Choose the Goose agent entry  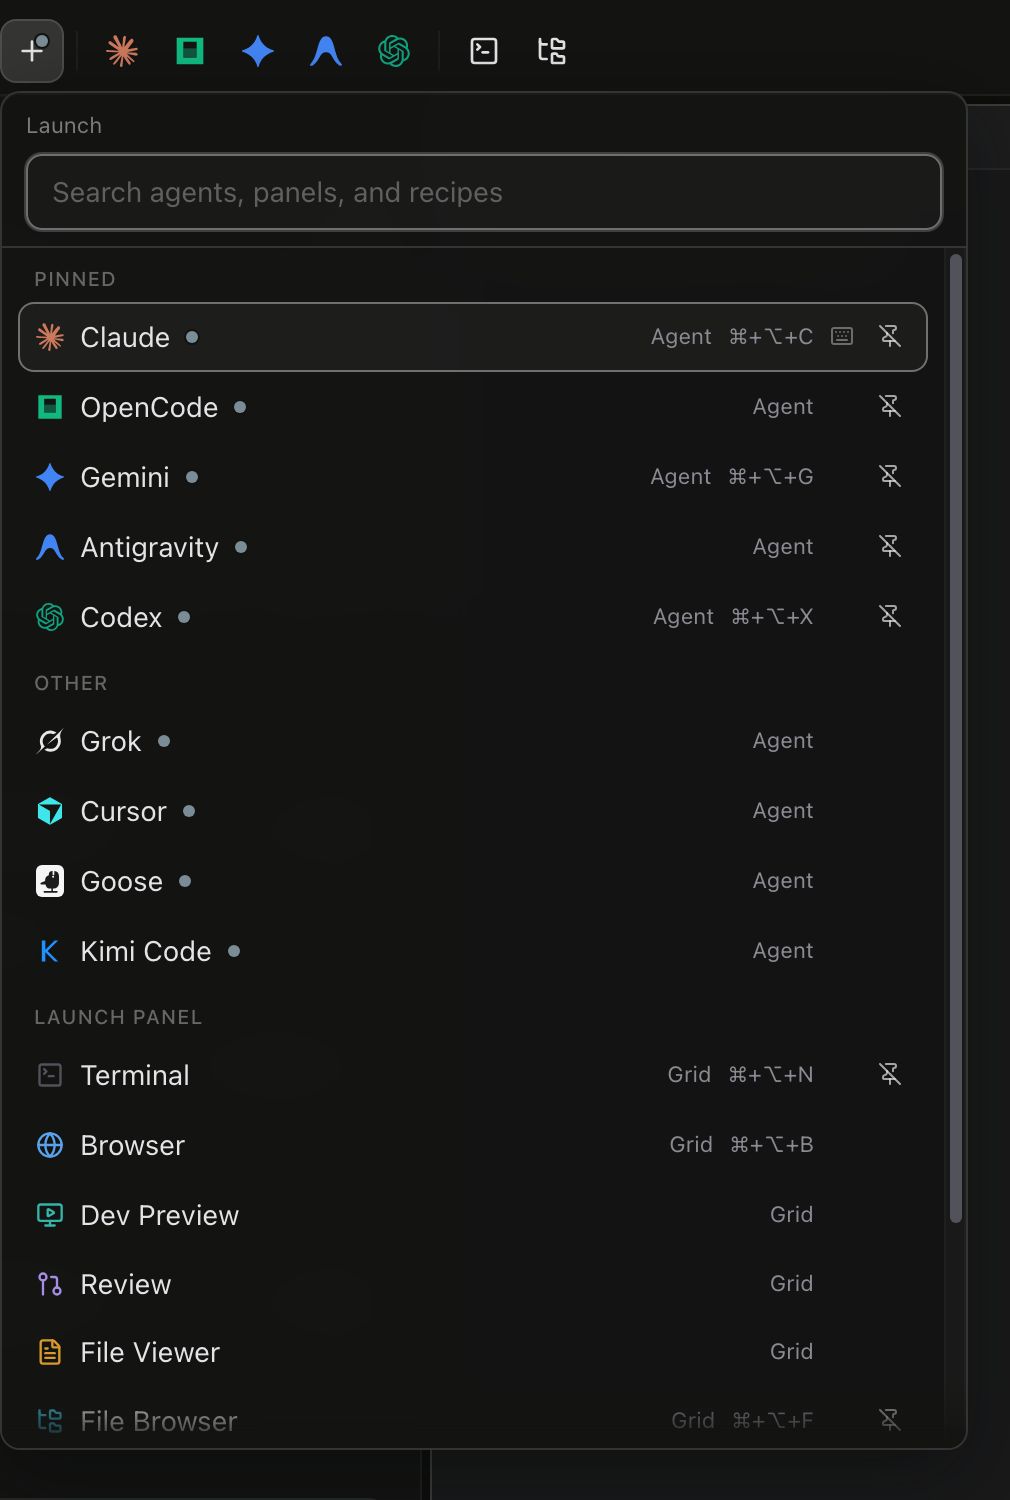tap(473, 881)
